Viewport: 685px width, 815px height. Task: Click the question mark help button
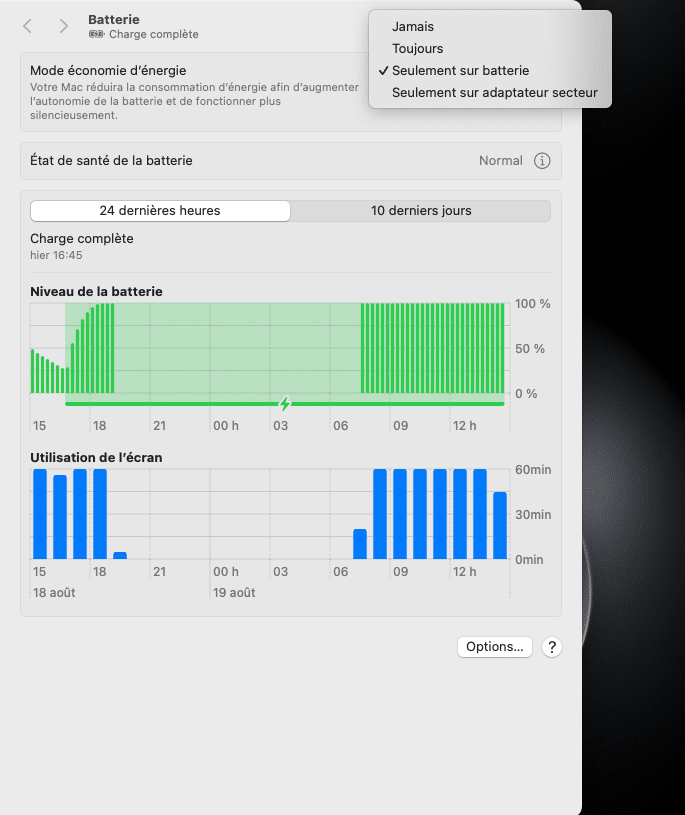tap(551, 647)
